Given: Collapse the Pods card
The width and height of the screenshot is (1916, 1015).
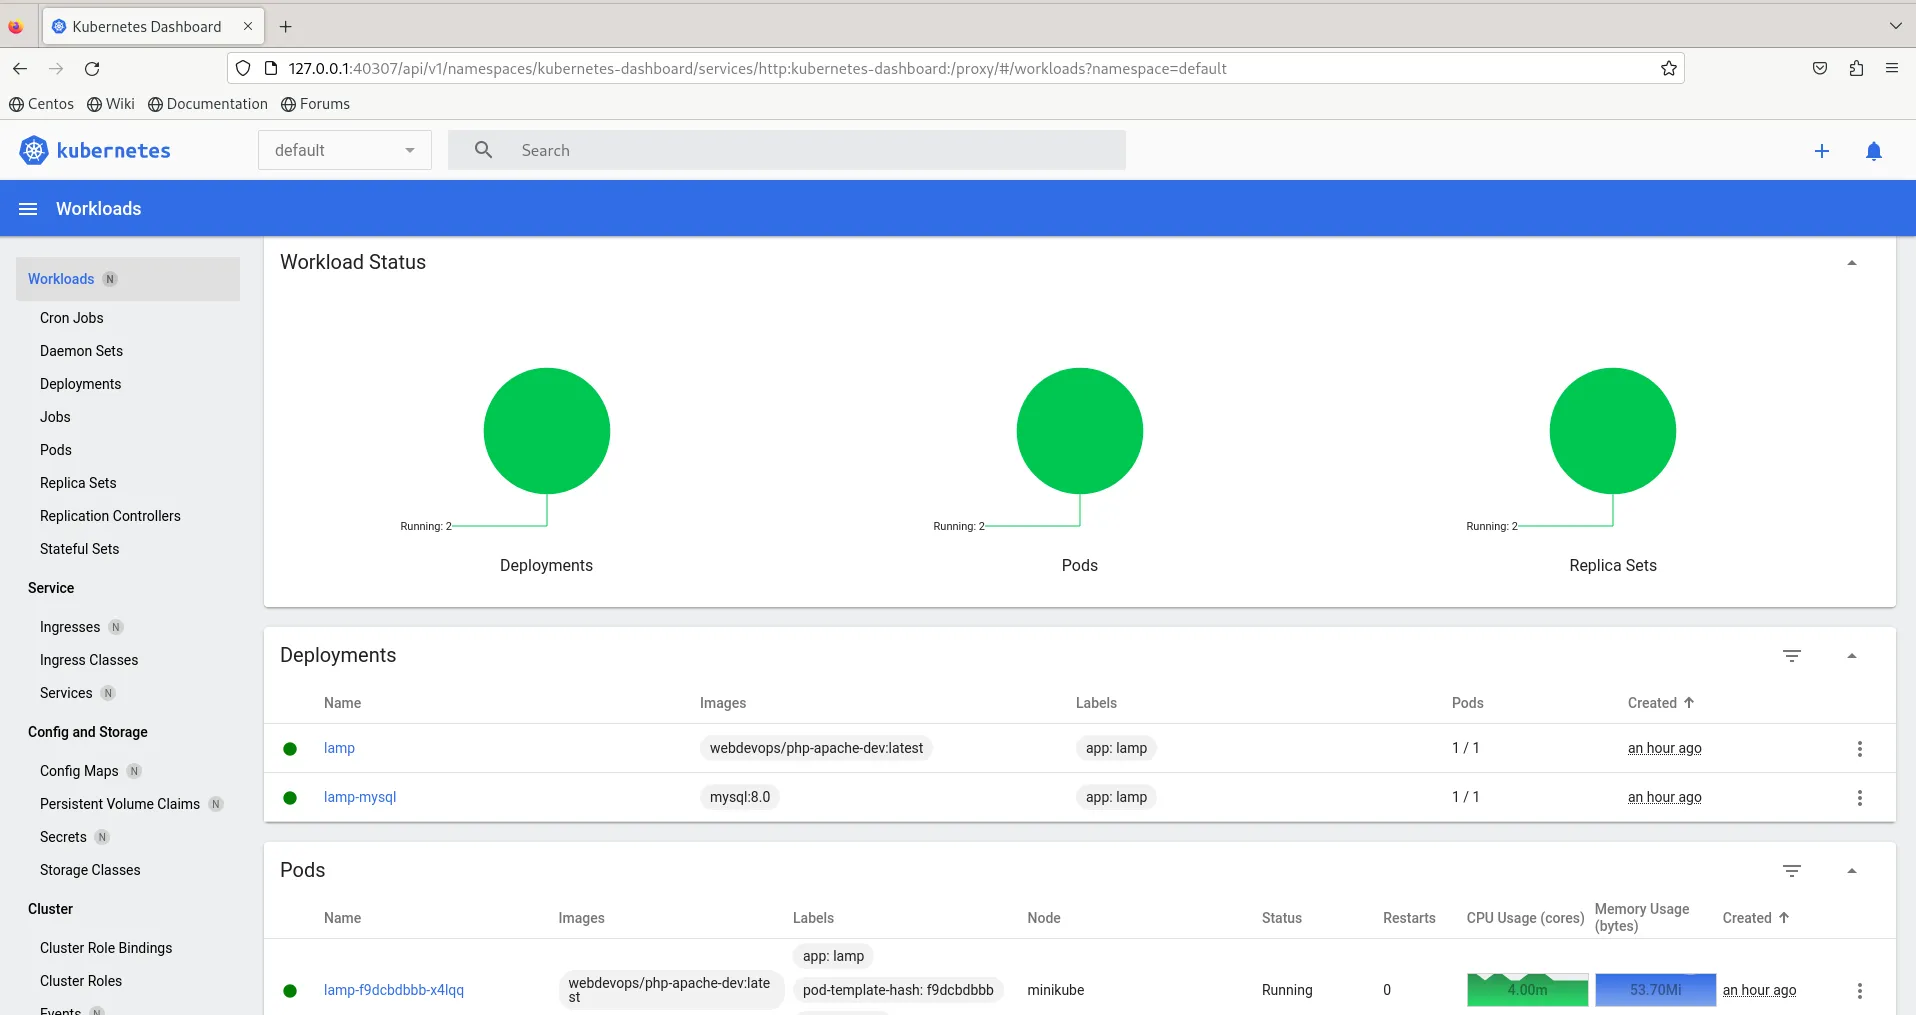Looking at the screenshot, I should coord(1852,871).
